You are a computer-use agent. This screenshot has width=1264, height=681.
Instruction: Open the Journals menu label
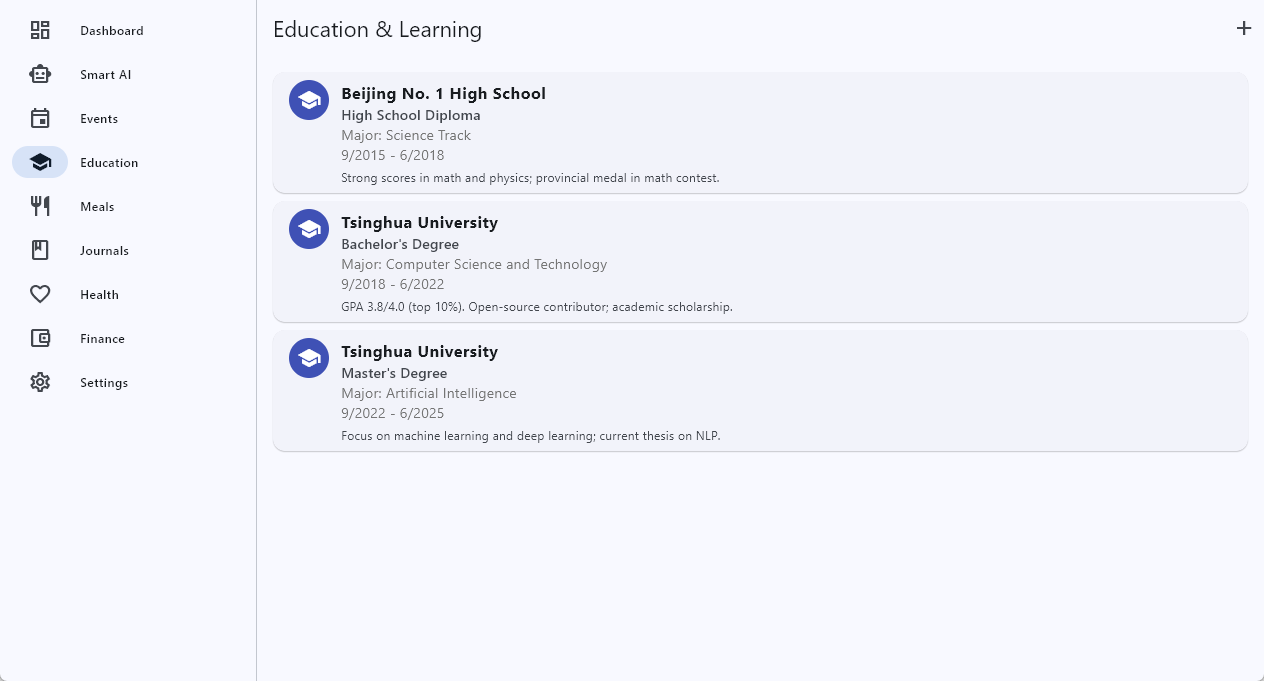(x=105, y=251)
